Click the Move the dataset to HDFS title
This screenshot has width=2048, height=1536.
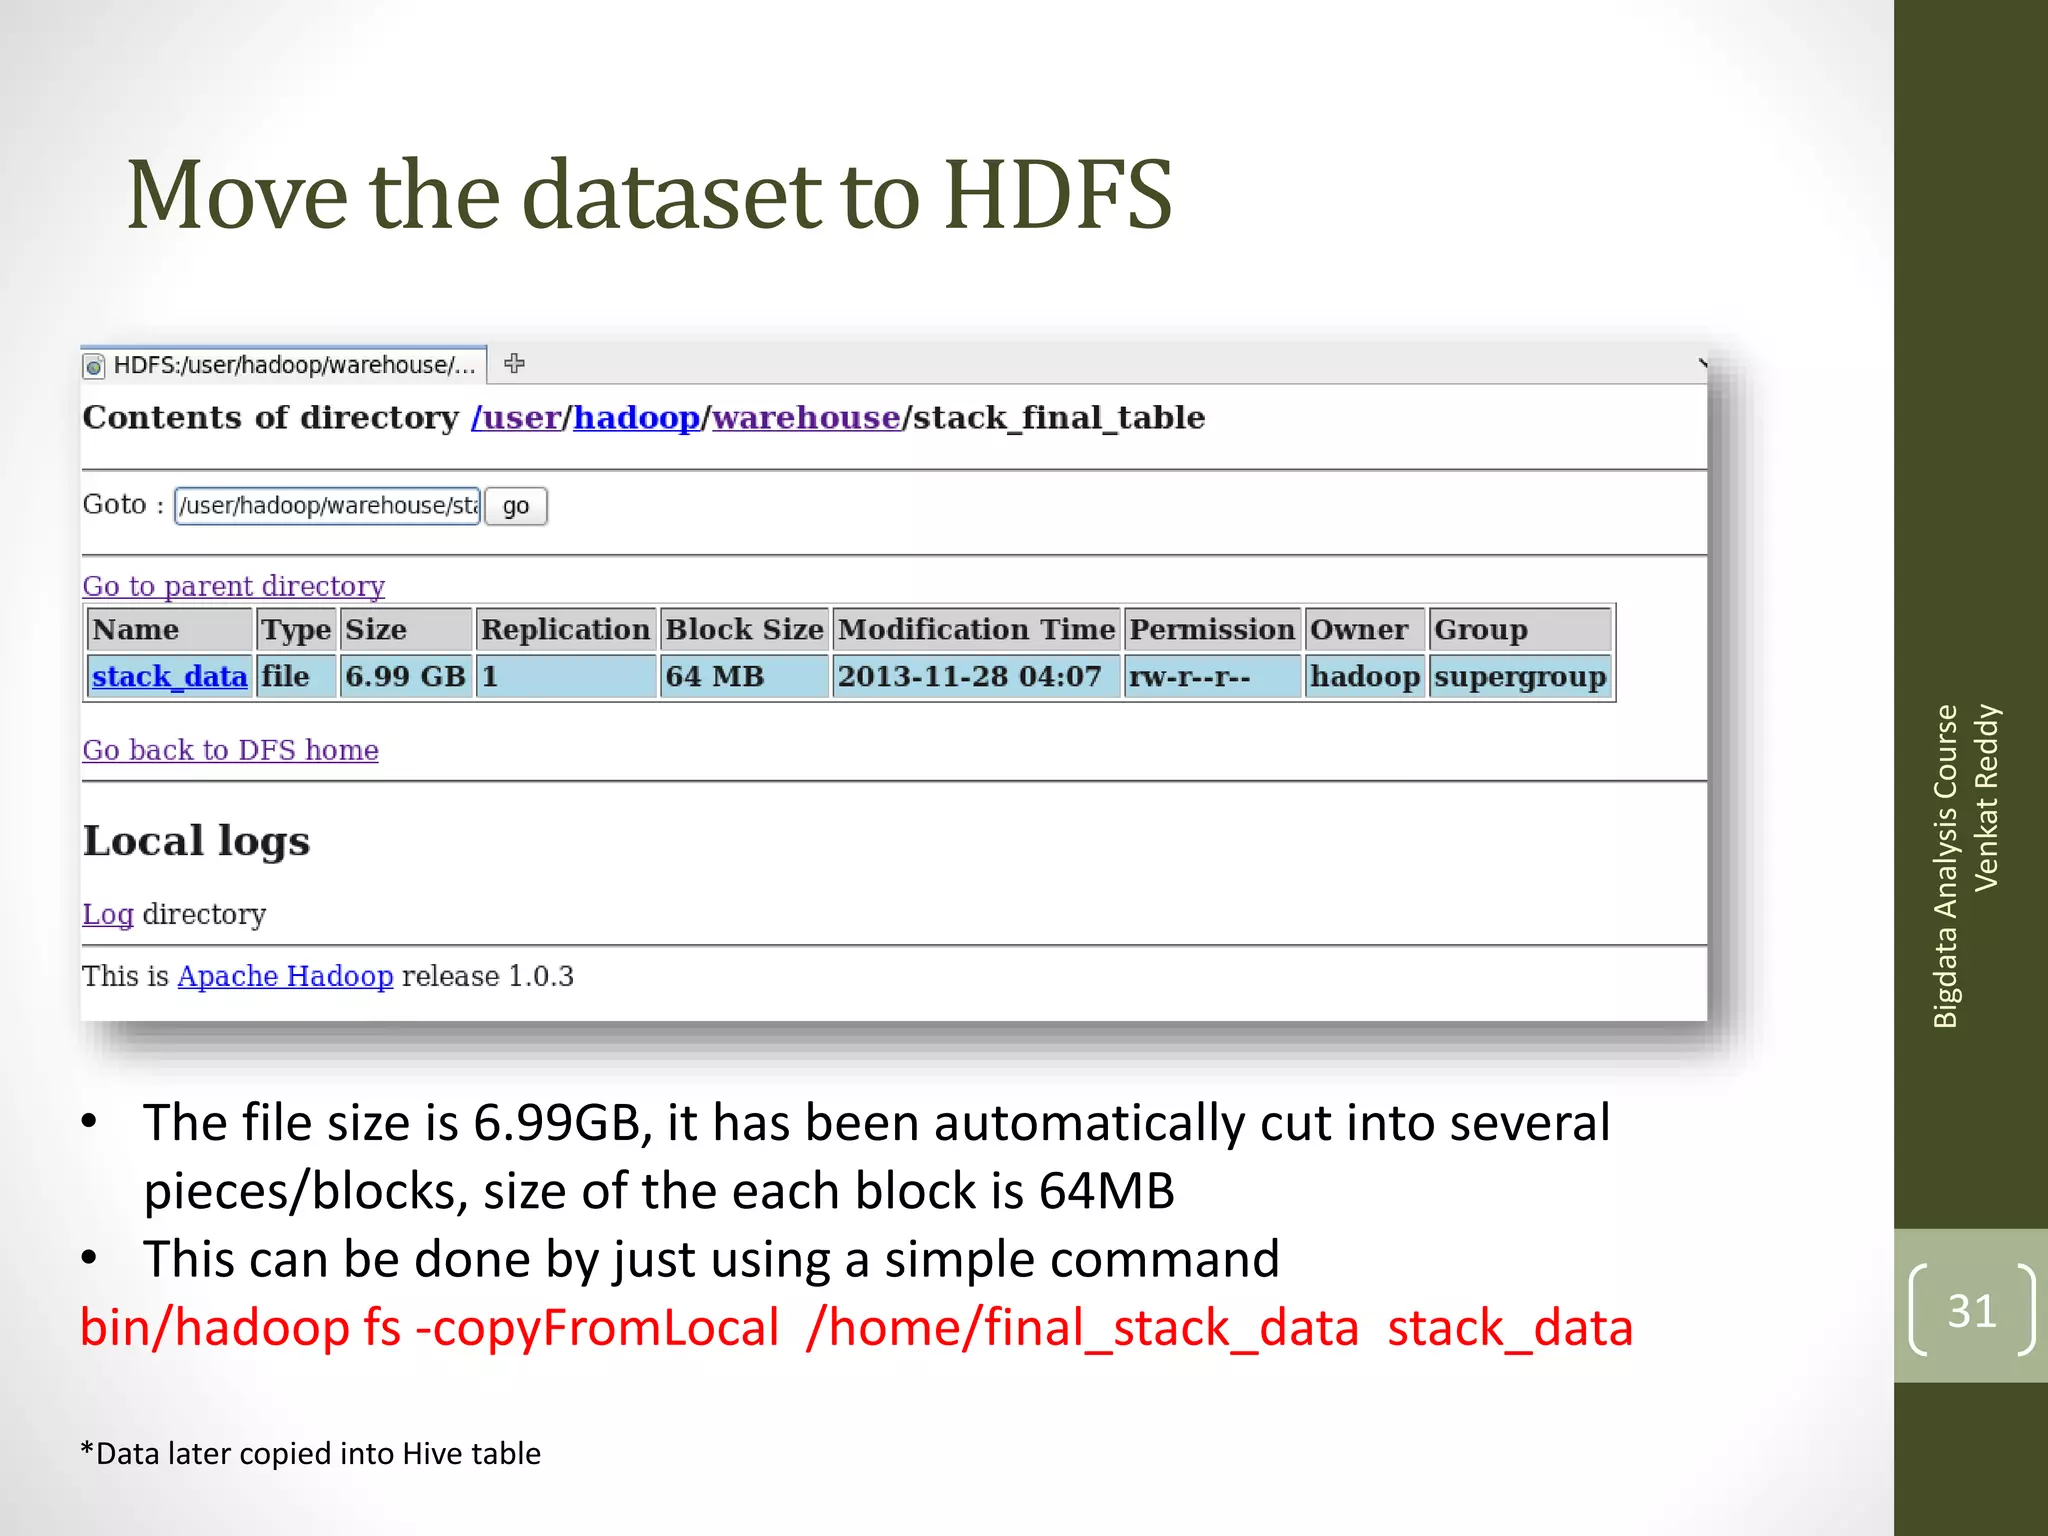pyautogui.click(x=649, y=195)
